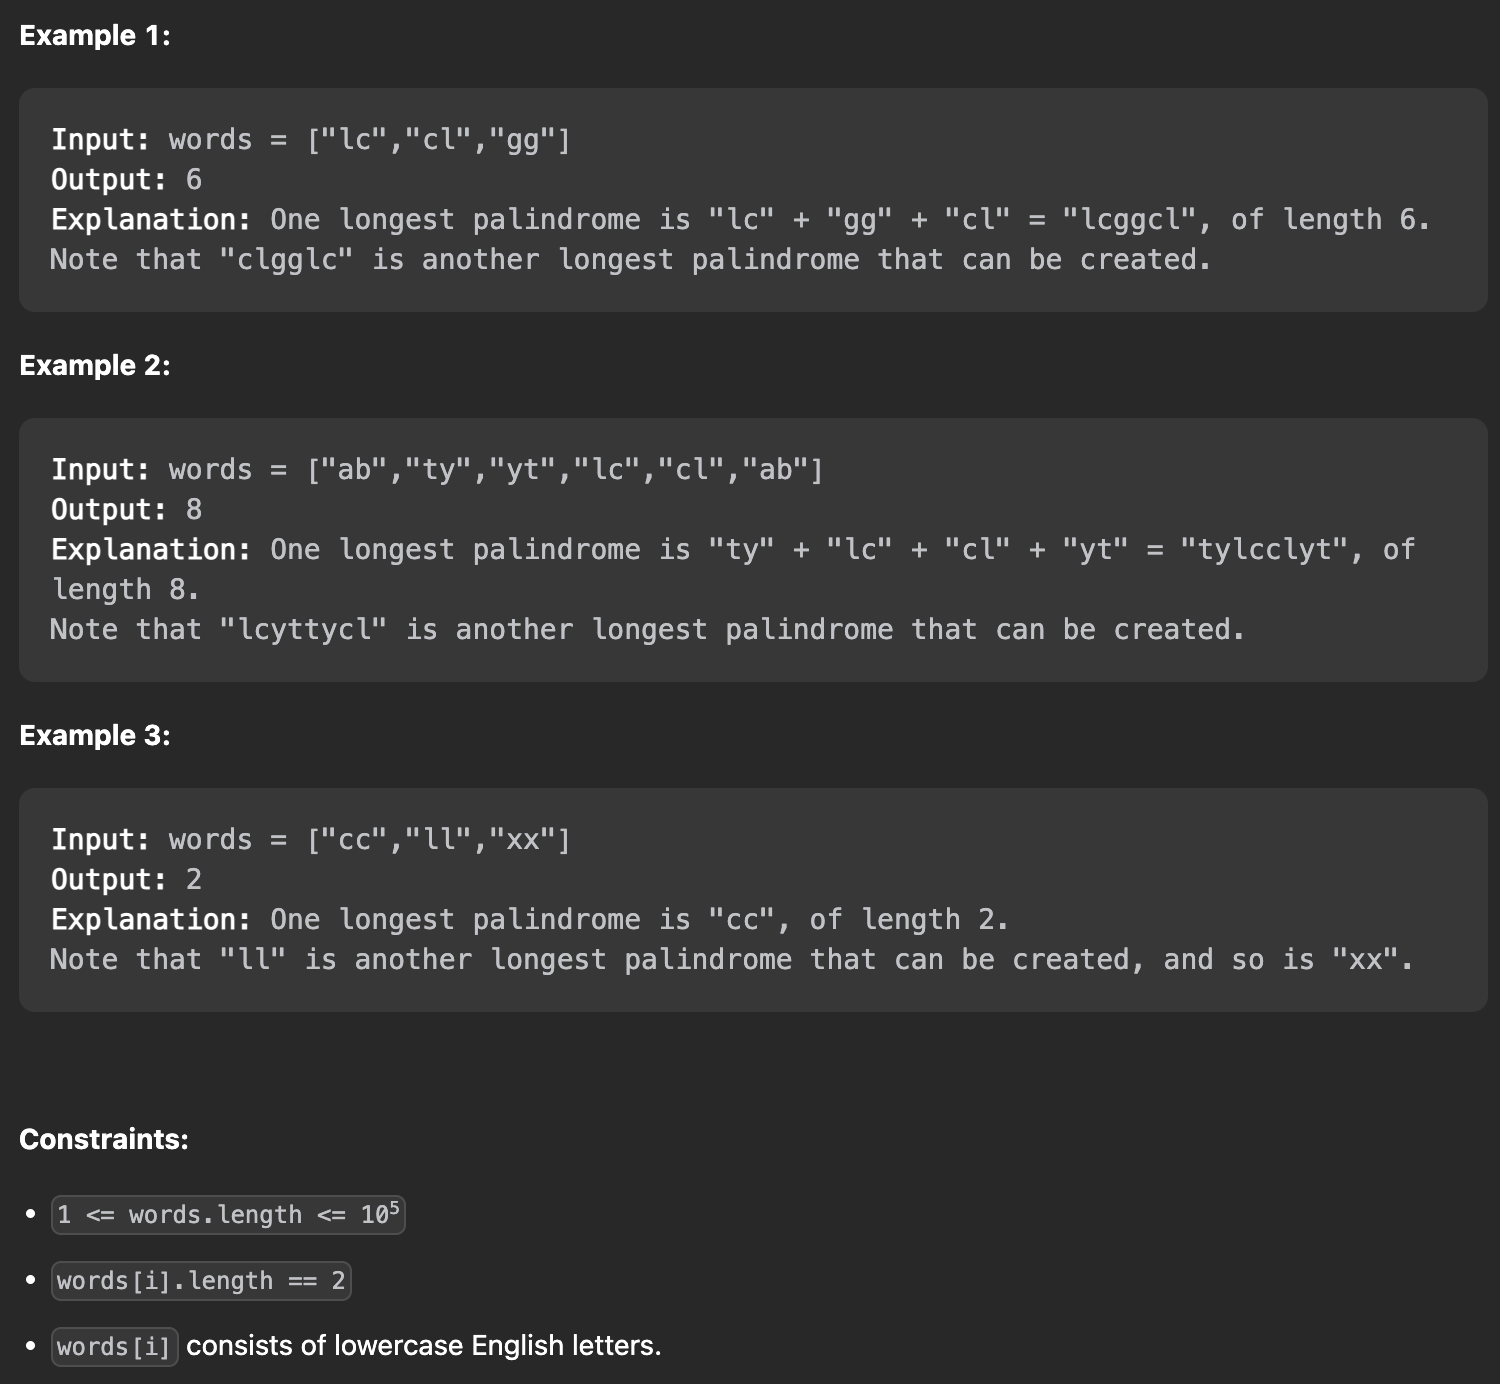Image resolution: width=1500 pixels, height=1384 pixels.
Task: Click the Example 1 heading
Action: 95,36
